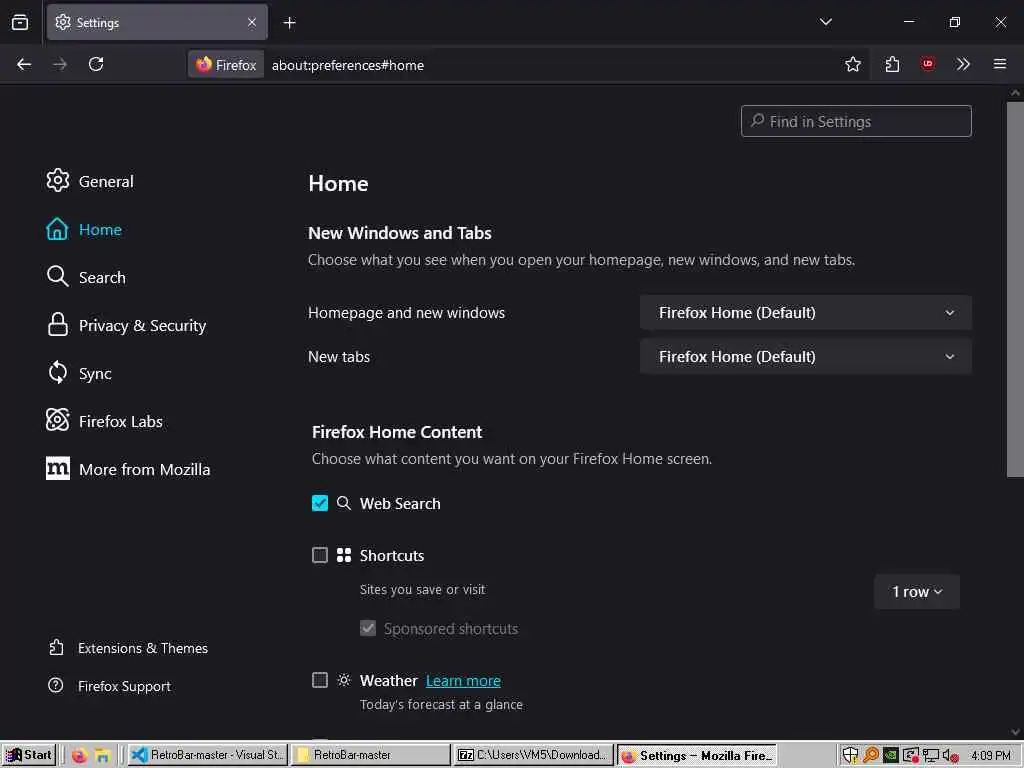Enable the Weather checkbox
Screen dimensions: 1024x768
click(x=320, y=680)
